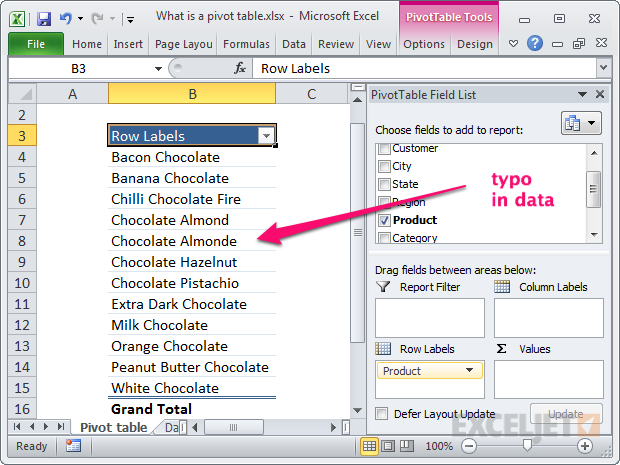Open the Microsoft Excel Help icon

coord(535,43)
